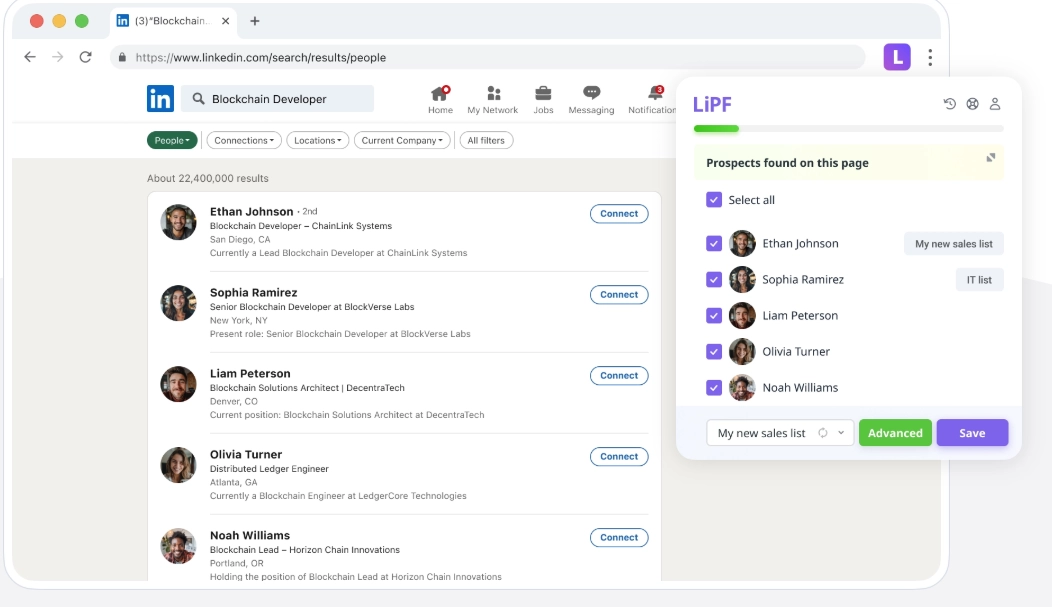Viewport: 1052px width, 607px height.
Task: Close the Blockchain LinkedIn tab
Action: click(x=225, y=21)
